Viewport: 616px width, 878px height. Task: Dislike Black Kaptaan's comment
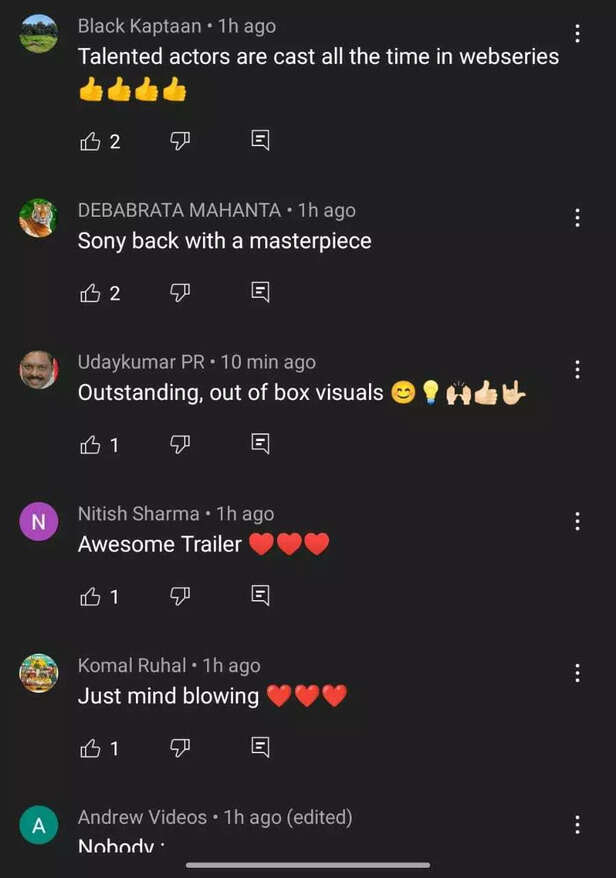180,141
